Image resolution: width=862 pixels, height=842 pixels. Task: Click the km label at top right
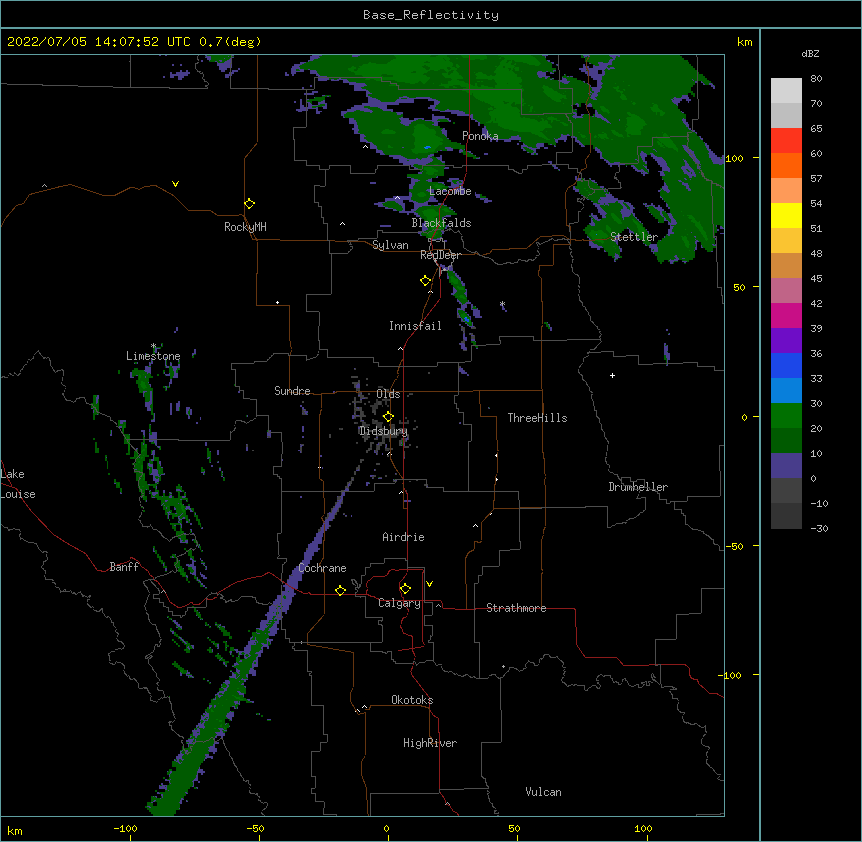coord(744,42)
